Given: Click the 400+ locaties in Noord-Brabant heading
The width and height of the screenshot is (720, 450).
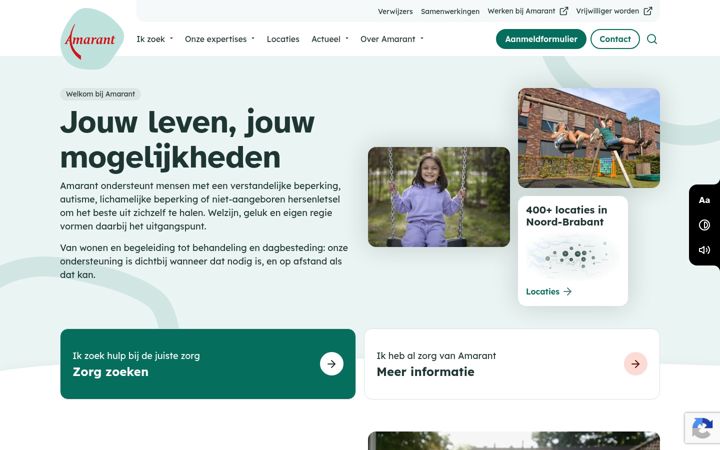Looking at the screenshot, I should [x=567, y=216].
